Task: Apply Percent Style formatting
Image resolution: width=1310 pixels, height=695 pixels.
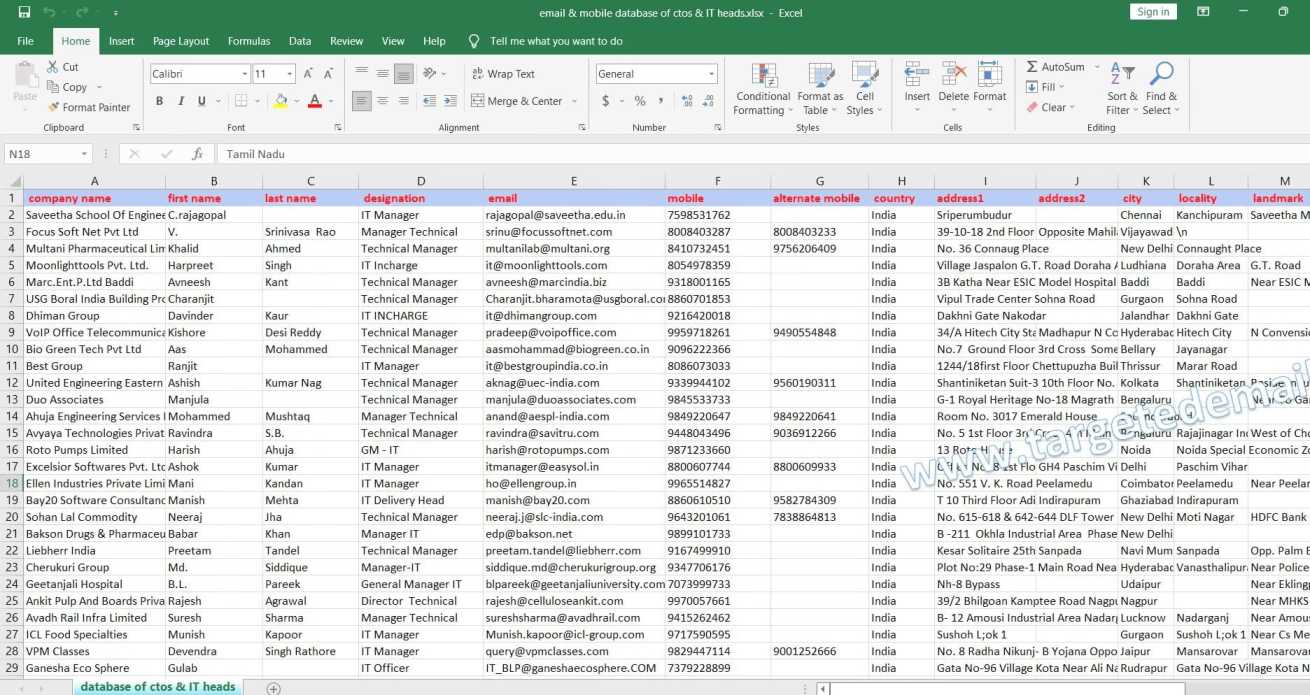Action: point(640,101)
